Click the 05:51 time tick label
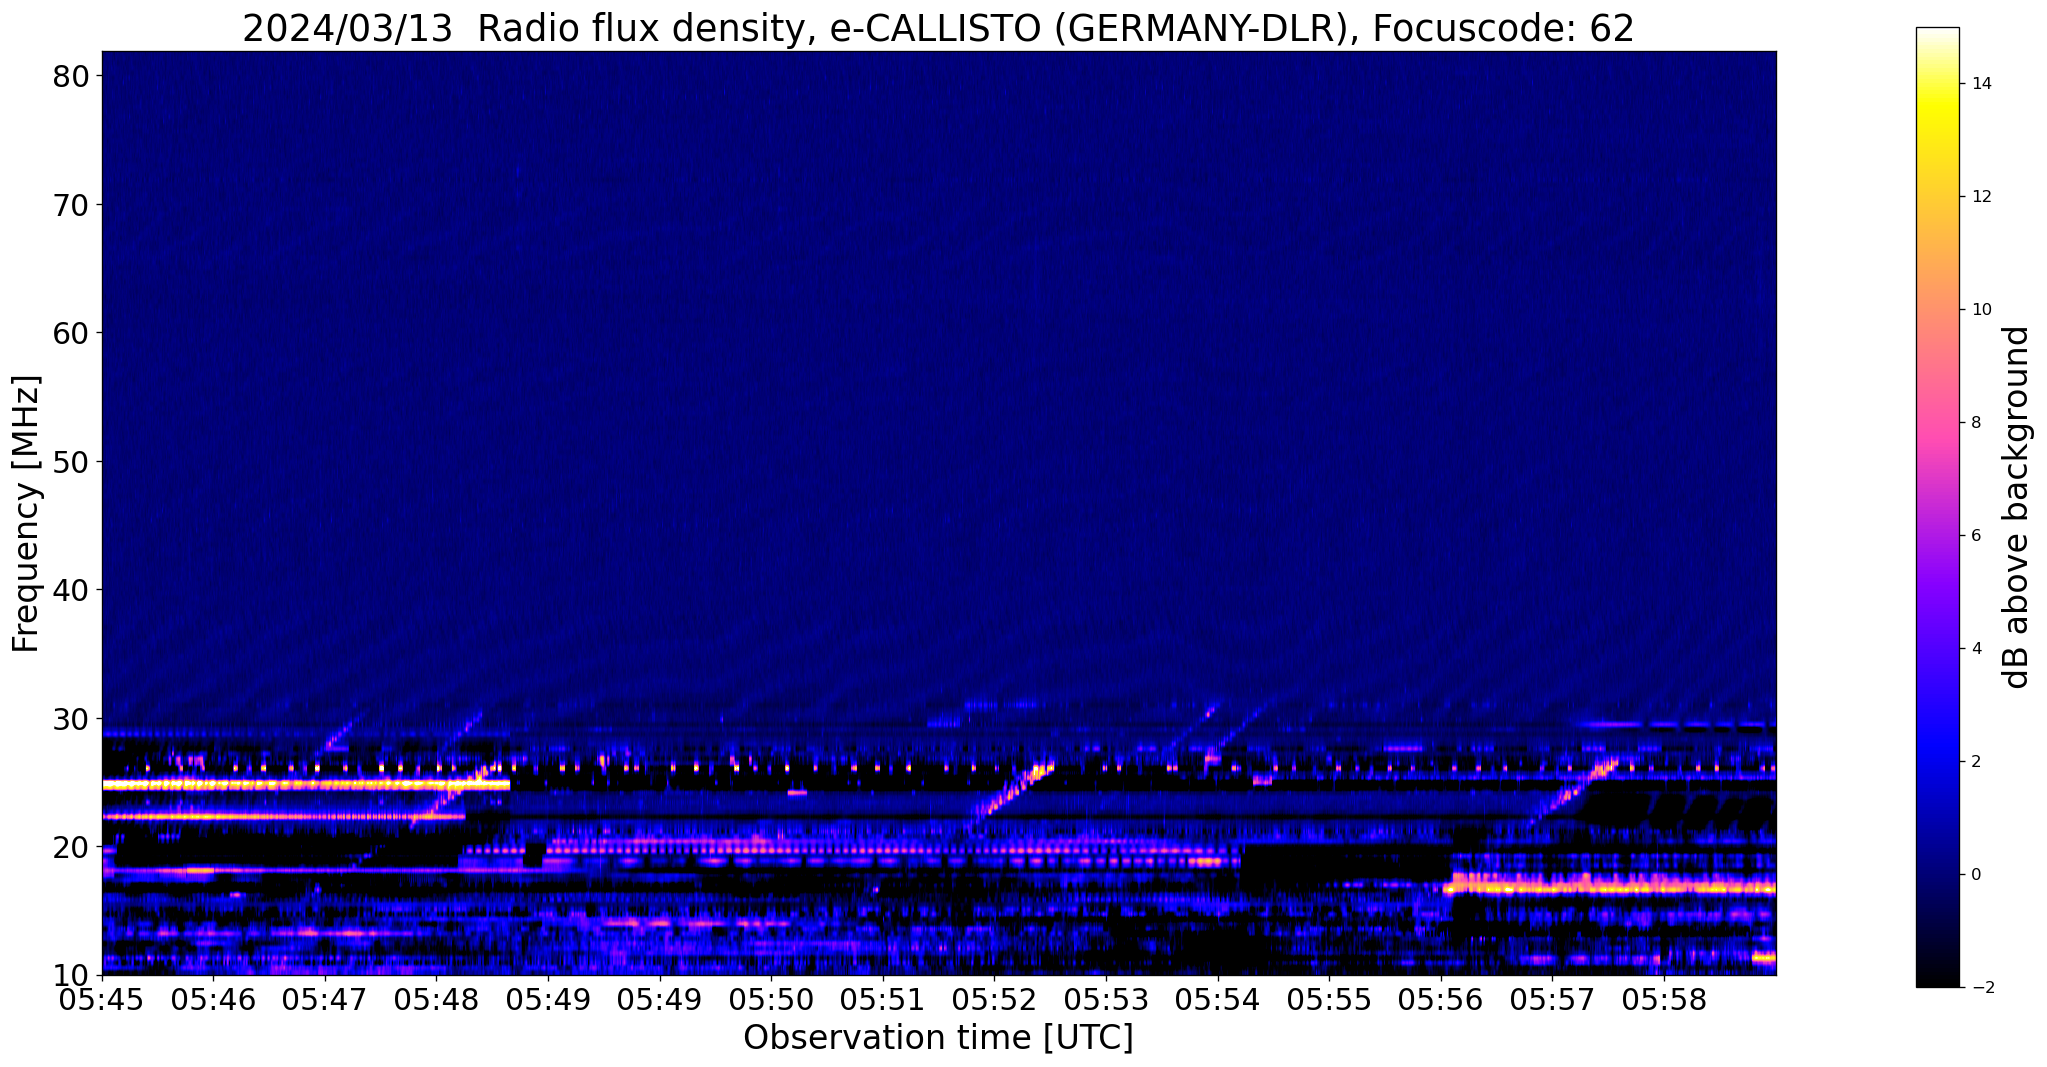Viewport: 2047px width, 1067px height. [883, 1001]
